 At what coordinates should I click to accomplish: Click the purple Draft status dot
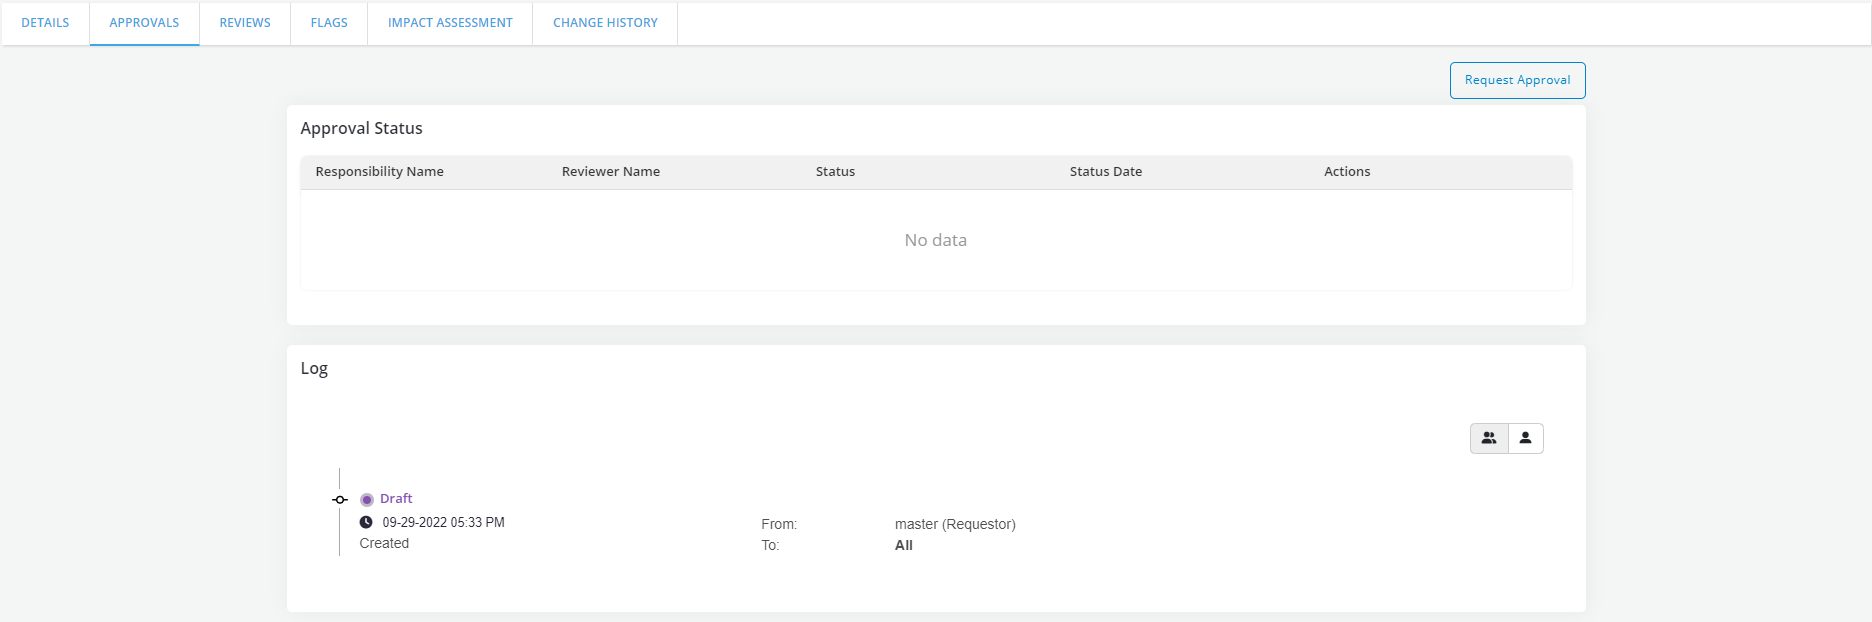point(367,500)
